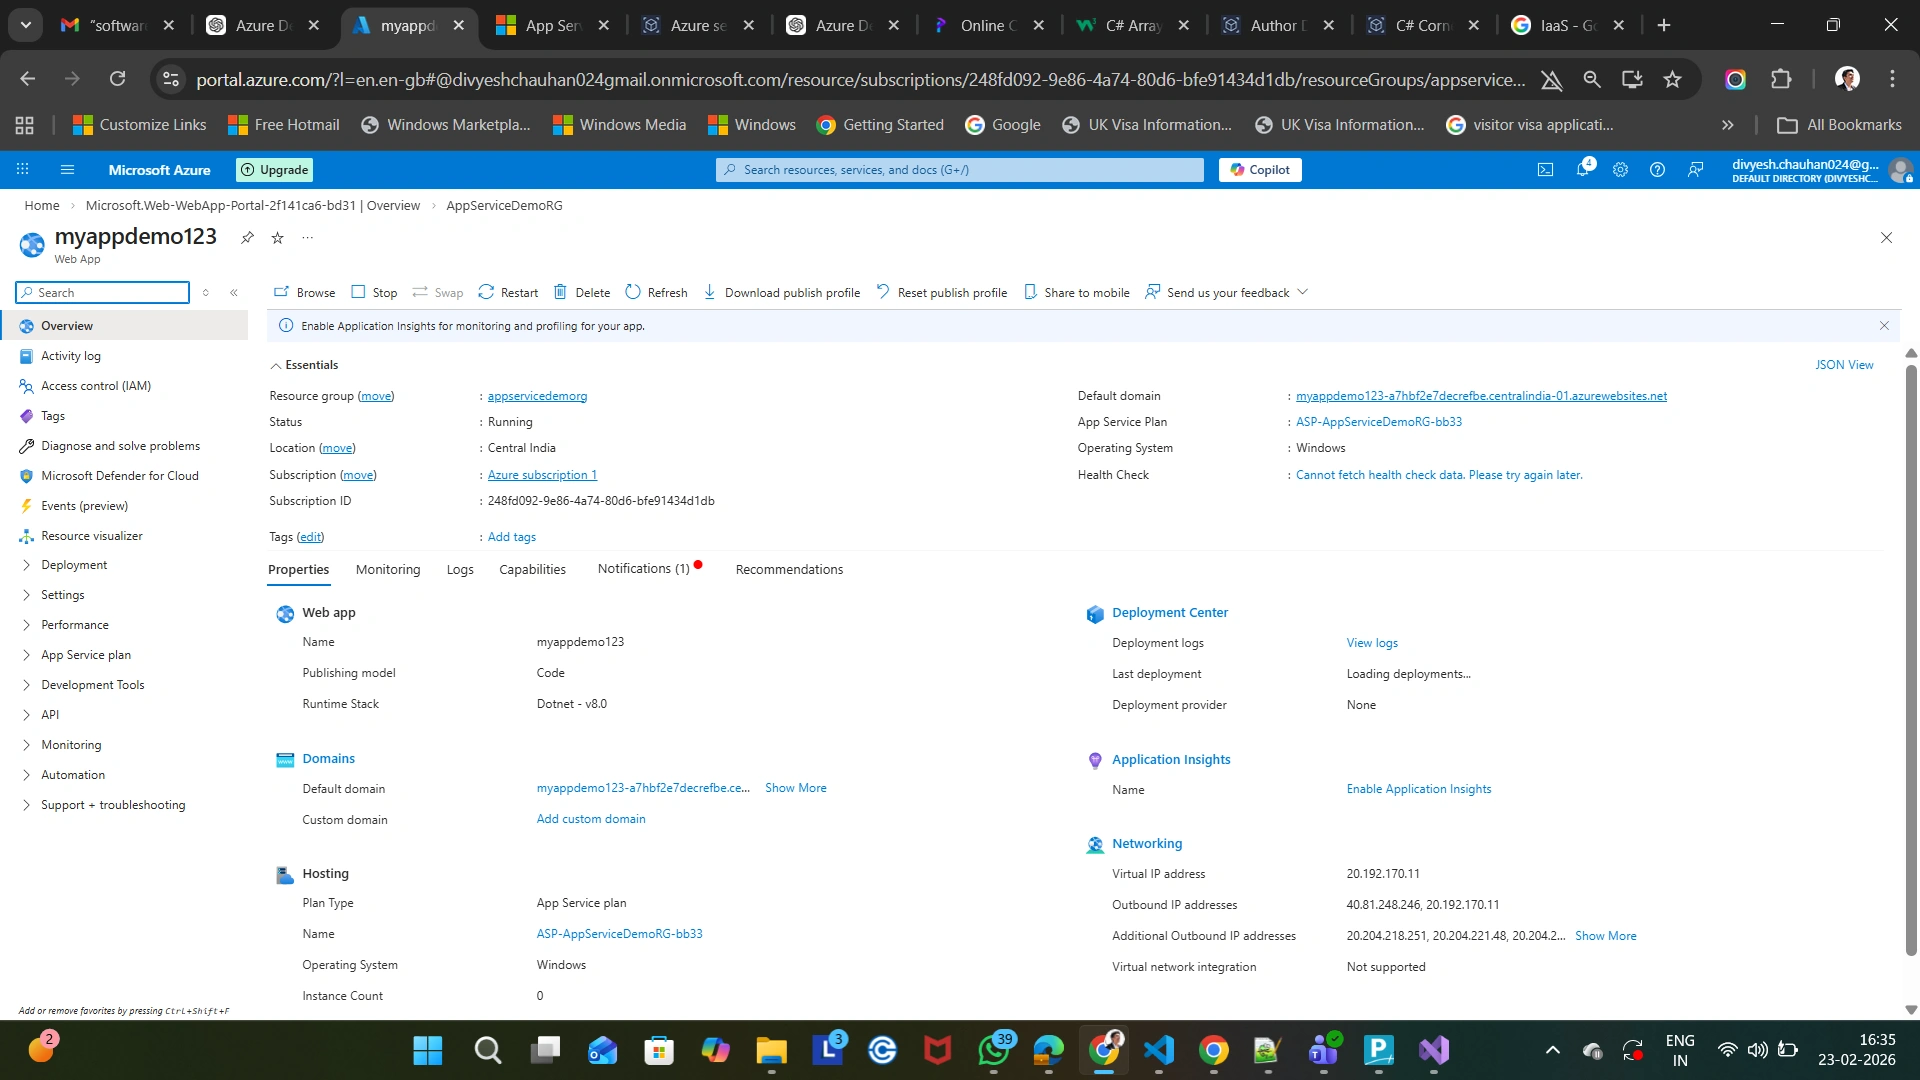
Task: Click Enable Application Insights link
Action: [1418, 789]
